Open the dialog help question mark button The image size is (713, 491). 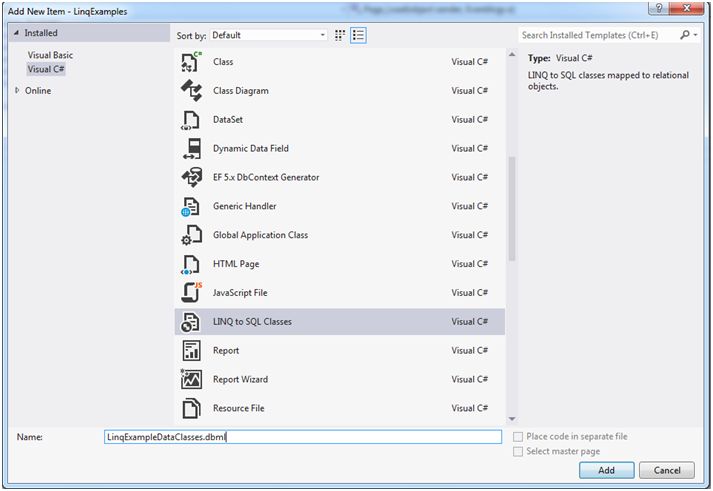(x=659, y=8)
